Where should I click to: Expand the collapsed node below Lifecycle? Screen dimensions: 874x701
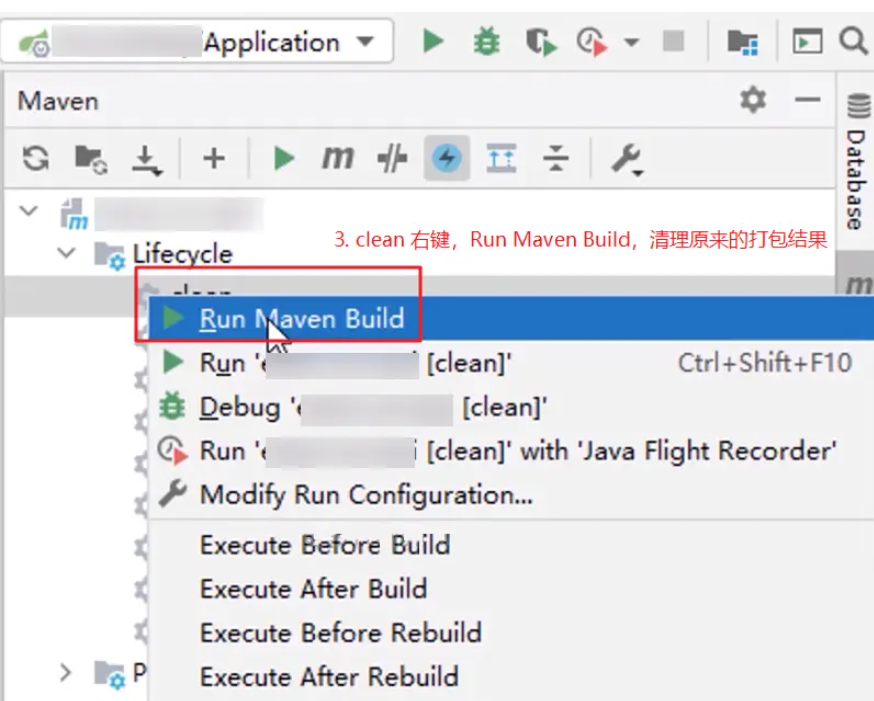[x=65, y=673]
